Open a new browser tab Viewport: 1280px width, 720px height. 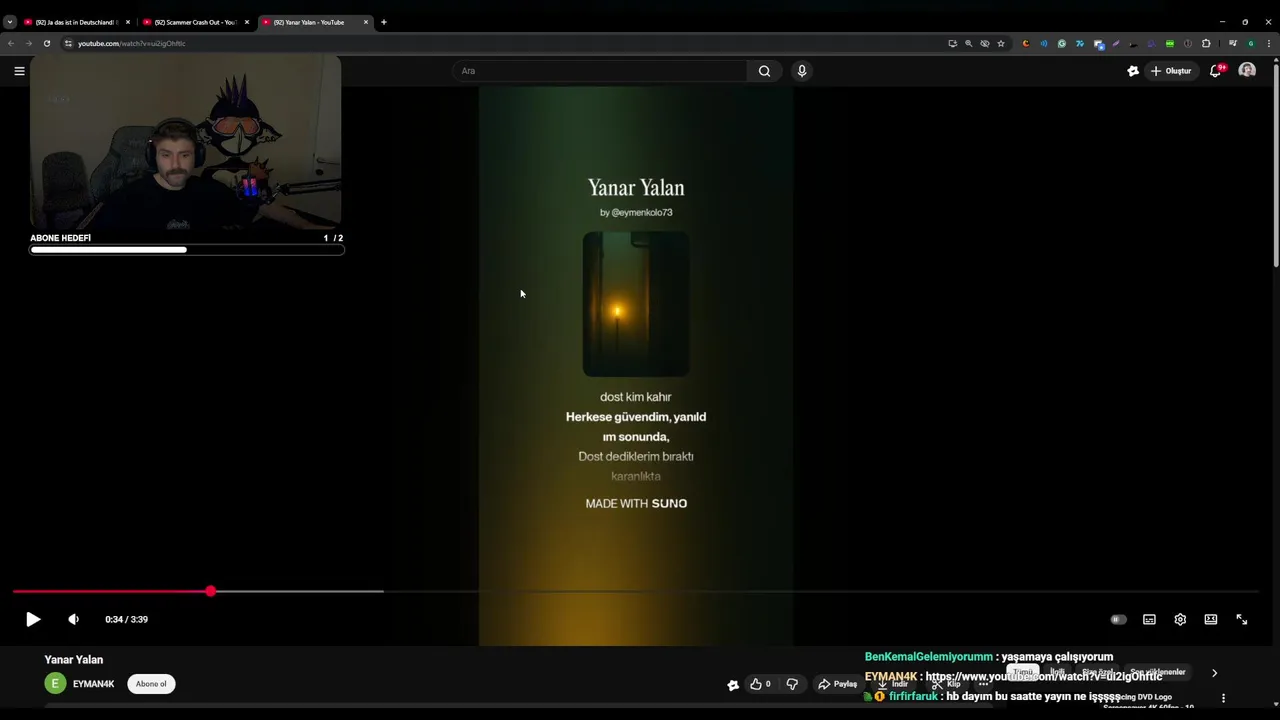[383, 22]
